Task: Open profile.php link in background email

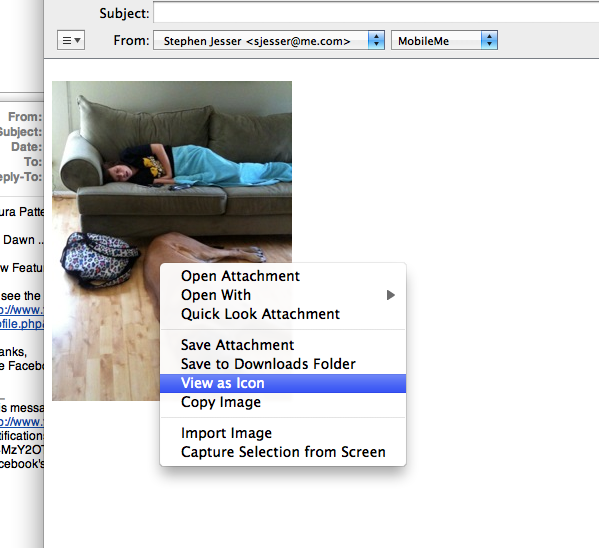Action: pos(22,324)
